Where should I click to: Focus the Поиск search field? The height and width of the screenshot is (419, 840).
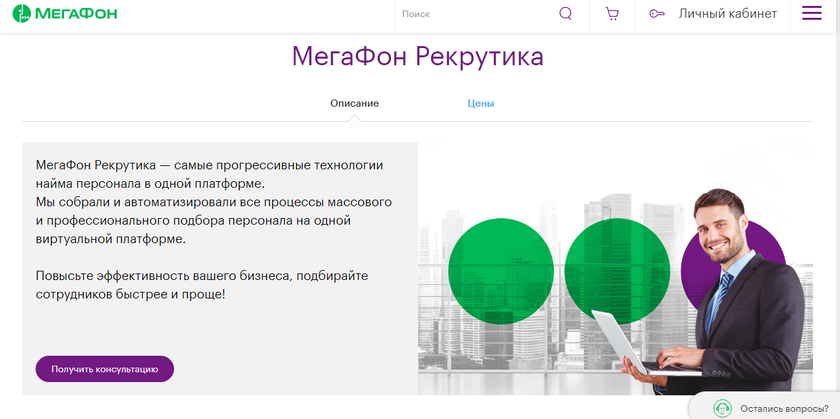click(478, 14)
